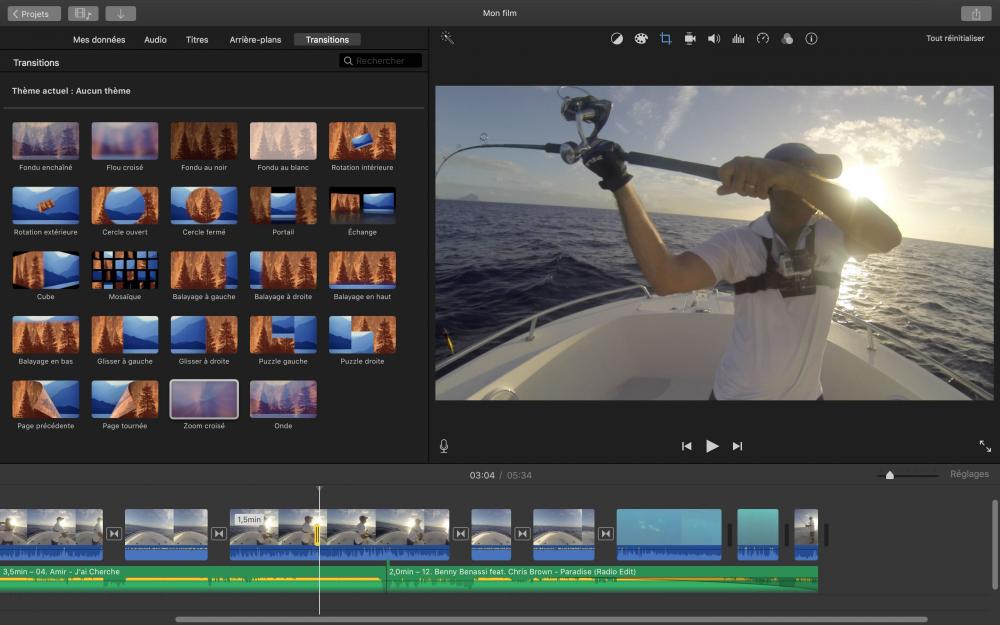Image resolution: width=1000 pixels, height=625 pixels.
Task: Open the speed speedometer adjustment
Action: coord(763,39)
